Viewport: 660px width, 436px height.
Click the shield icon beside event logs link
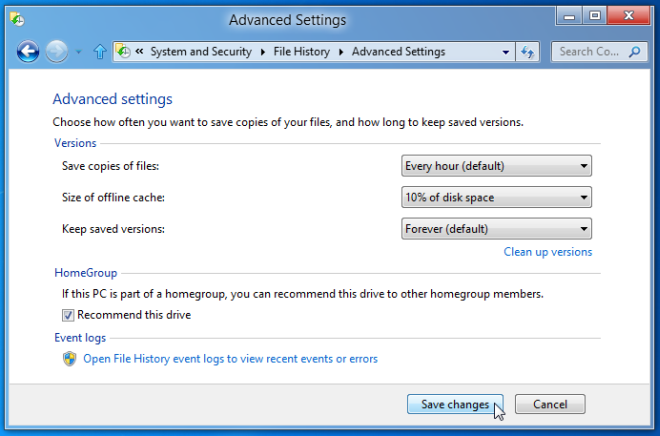click(x=69, y=359)
